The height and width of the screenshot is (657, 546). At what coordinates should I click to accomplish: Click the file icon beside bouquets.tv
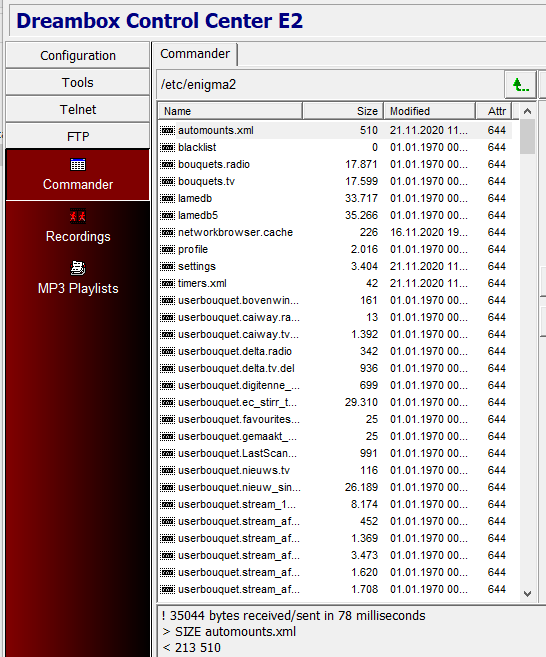point(168,181)
